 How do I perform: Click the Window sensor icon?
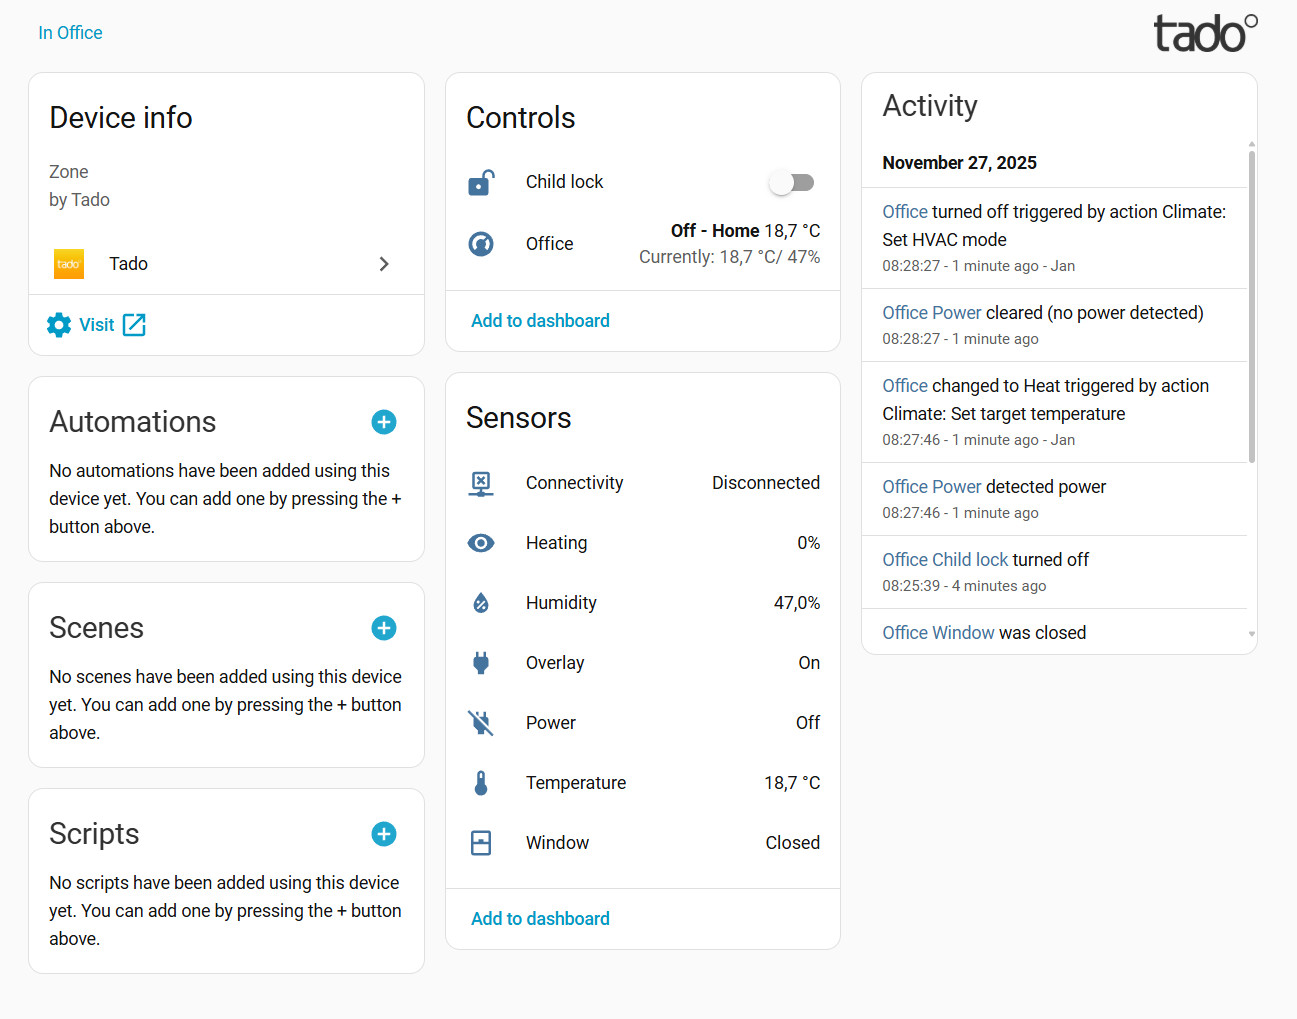(481, 843)
